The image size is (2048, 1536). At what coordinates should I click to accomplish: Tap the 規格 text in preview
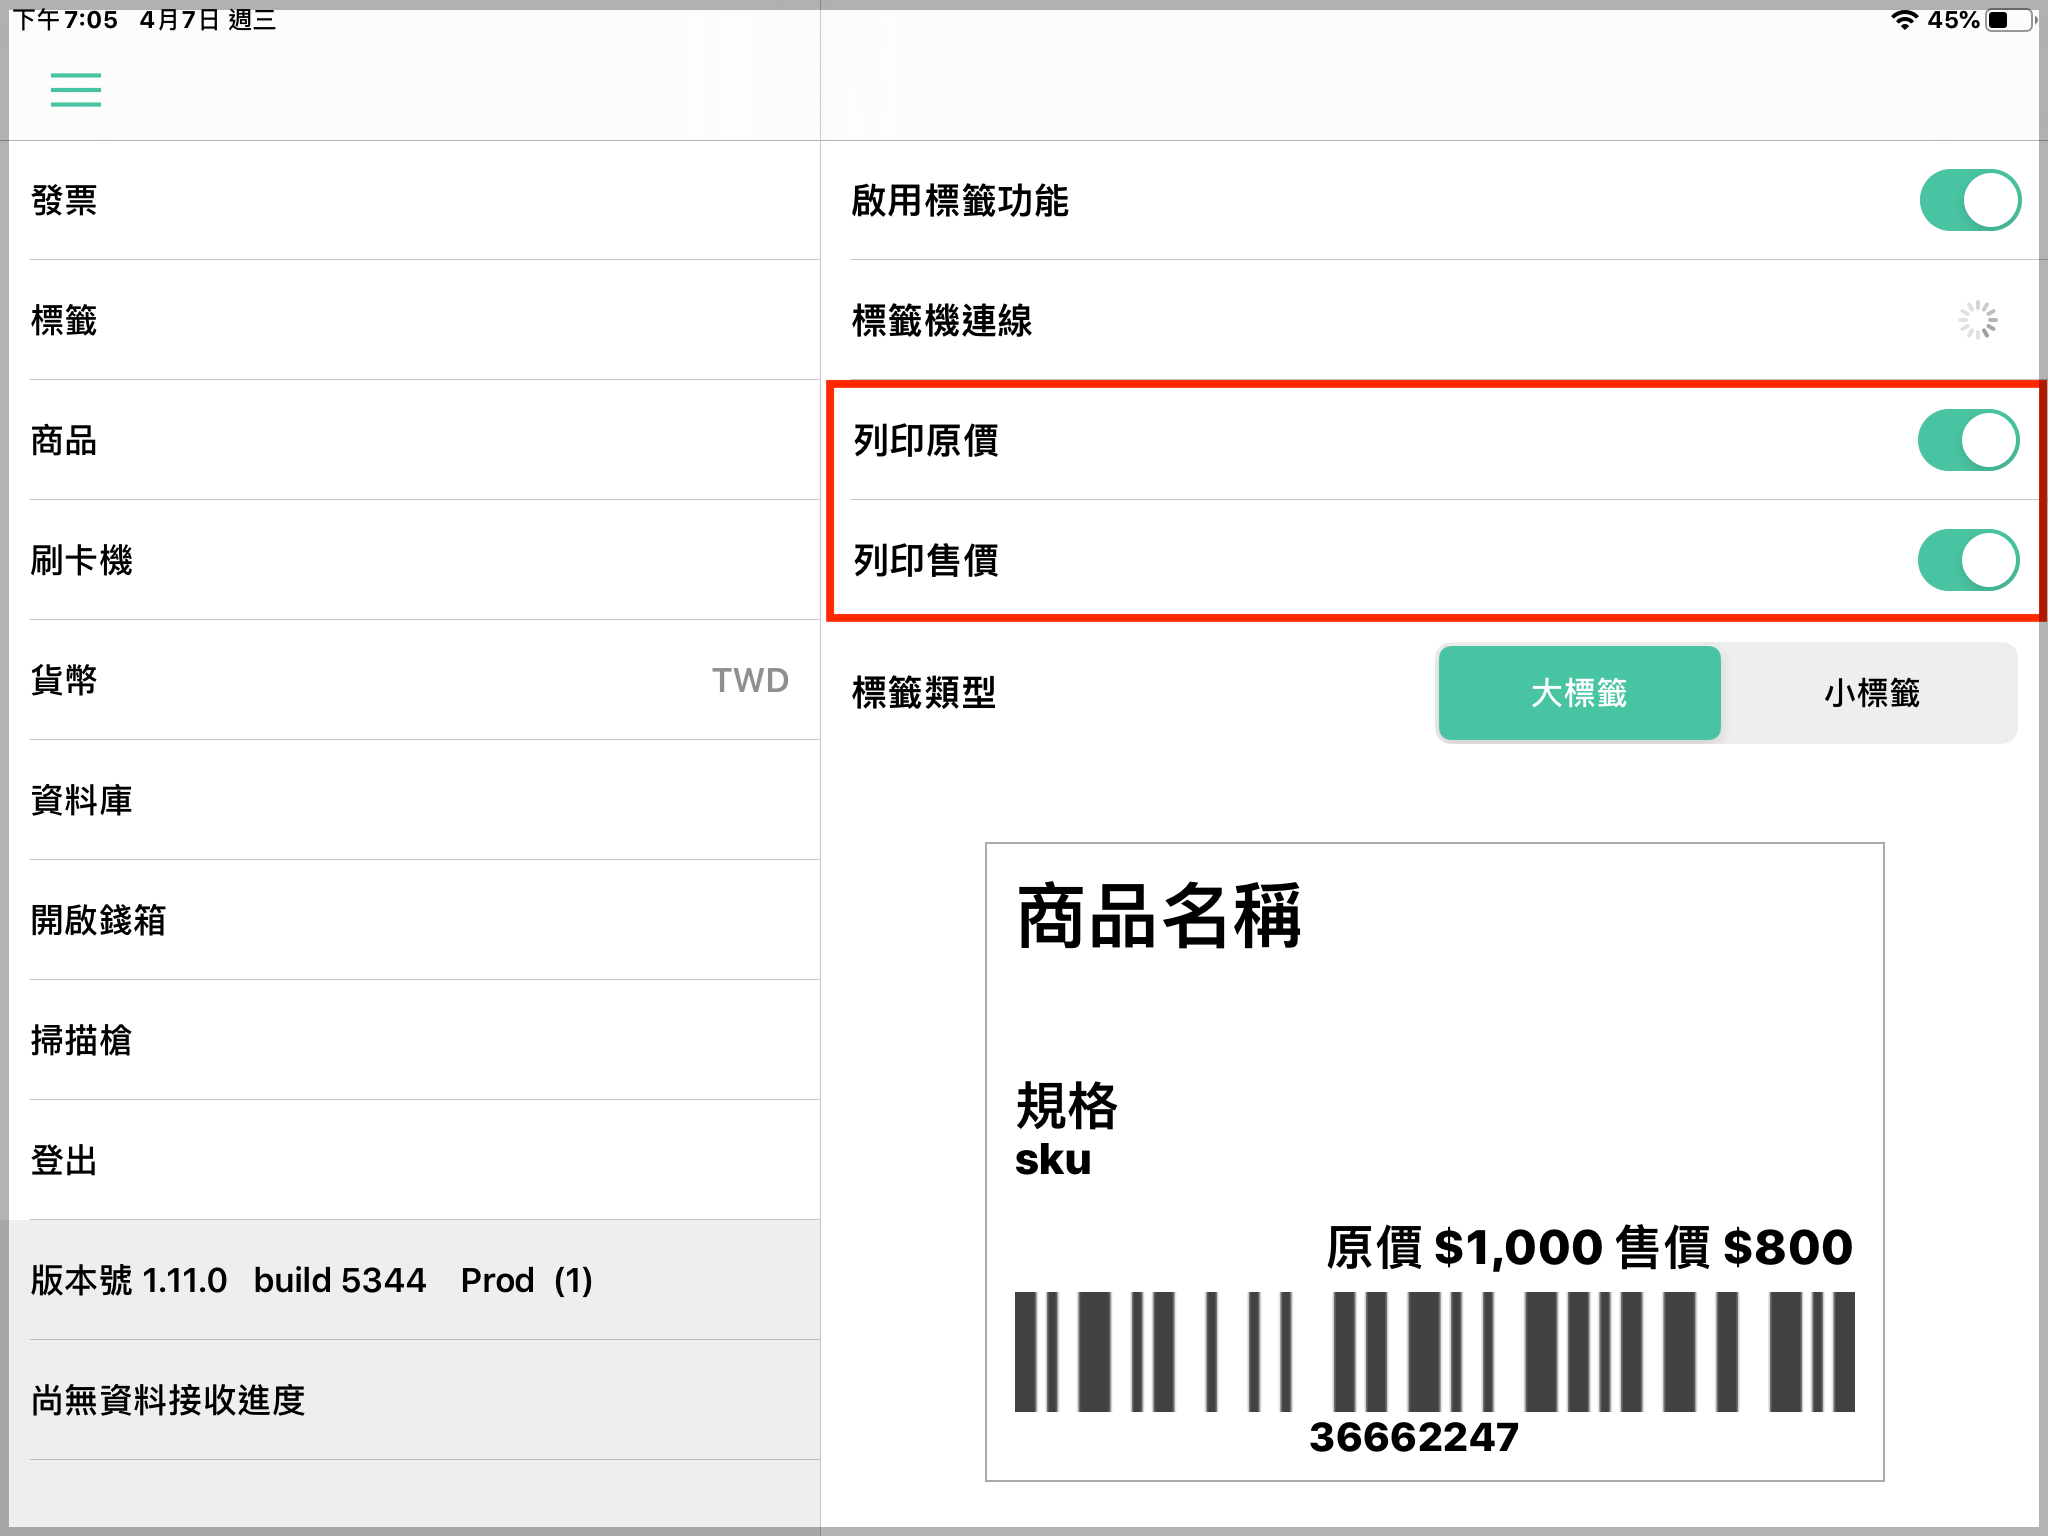point(1067,1105)
